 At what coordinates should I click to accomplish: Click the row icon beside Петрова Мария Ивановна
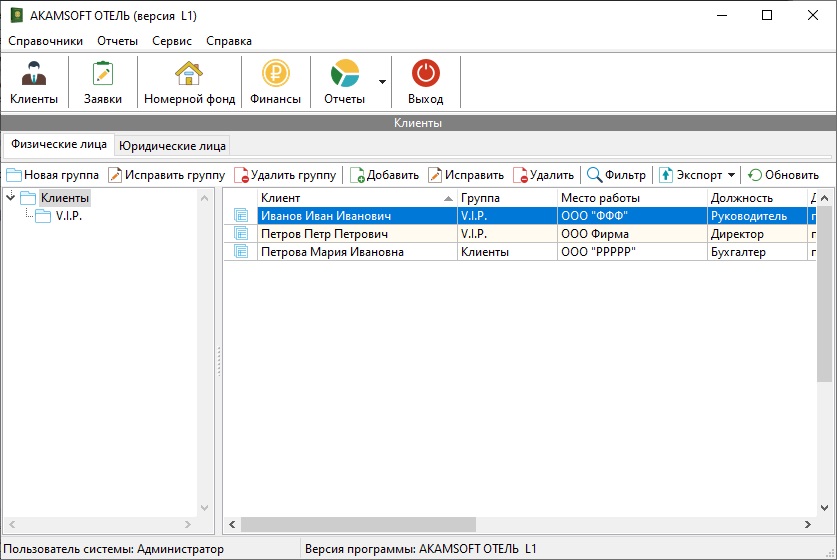[x=240, y=252]
